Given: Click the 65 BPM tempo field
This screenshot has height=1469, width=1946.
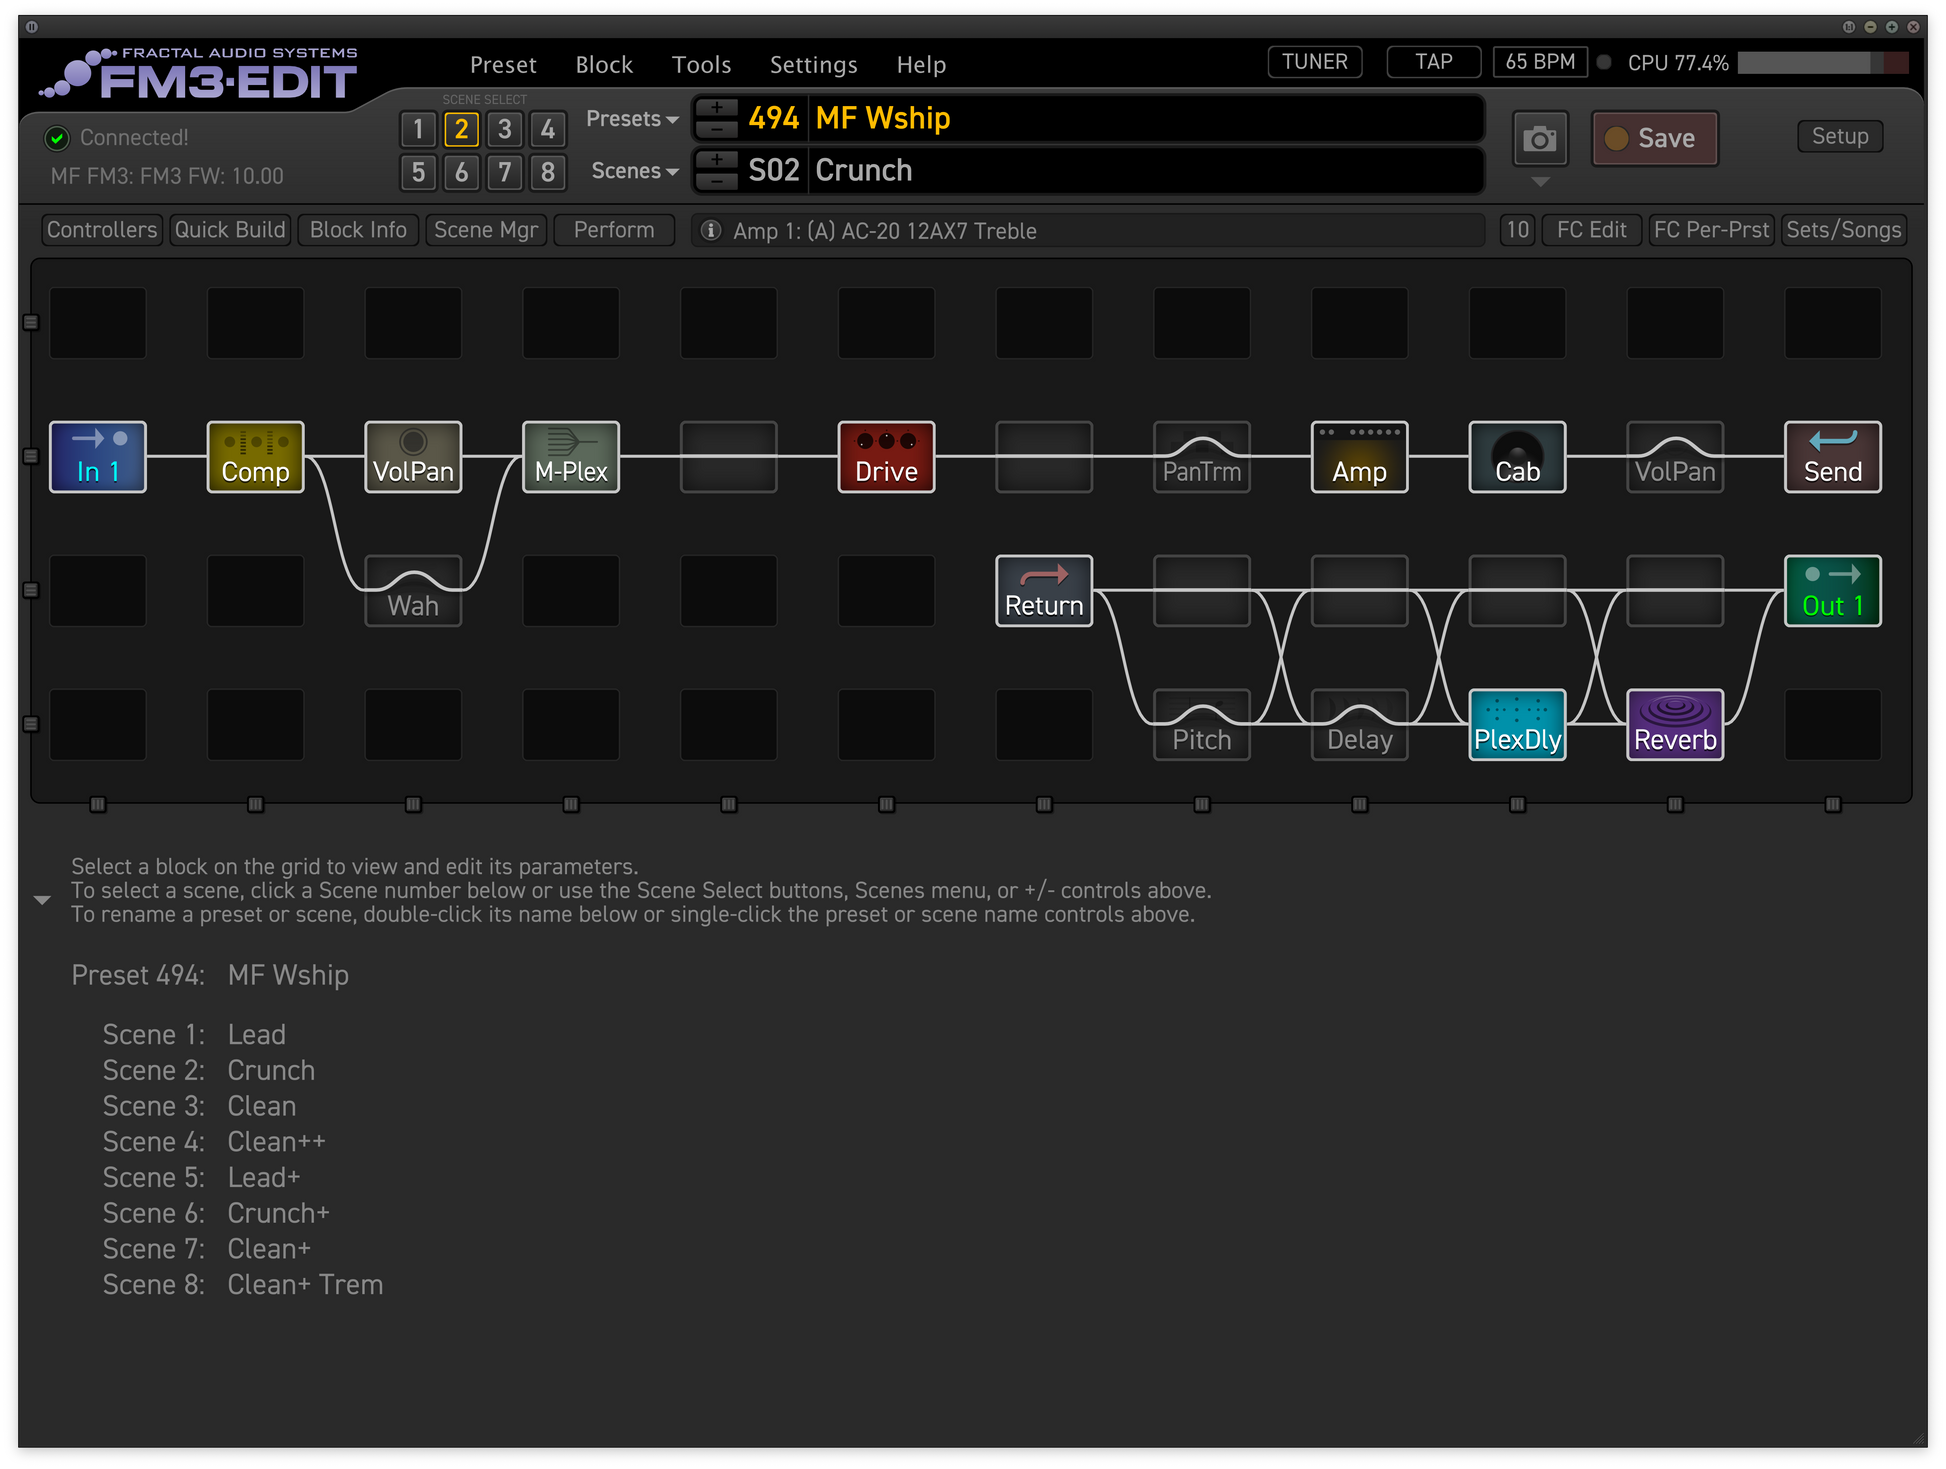Looking at the screenshot, I should click(x=1539, y=62).
